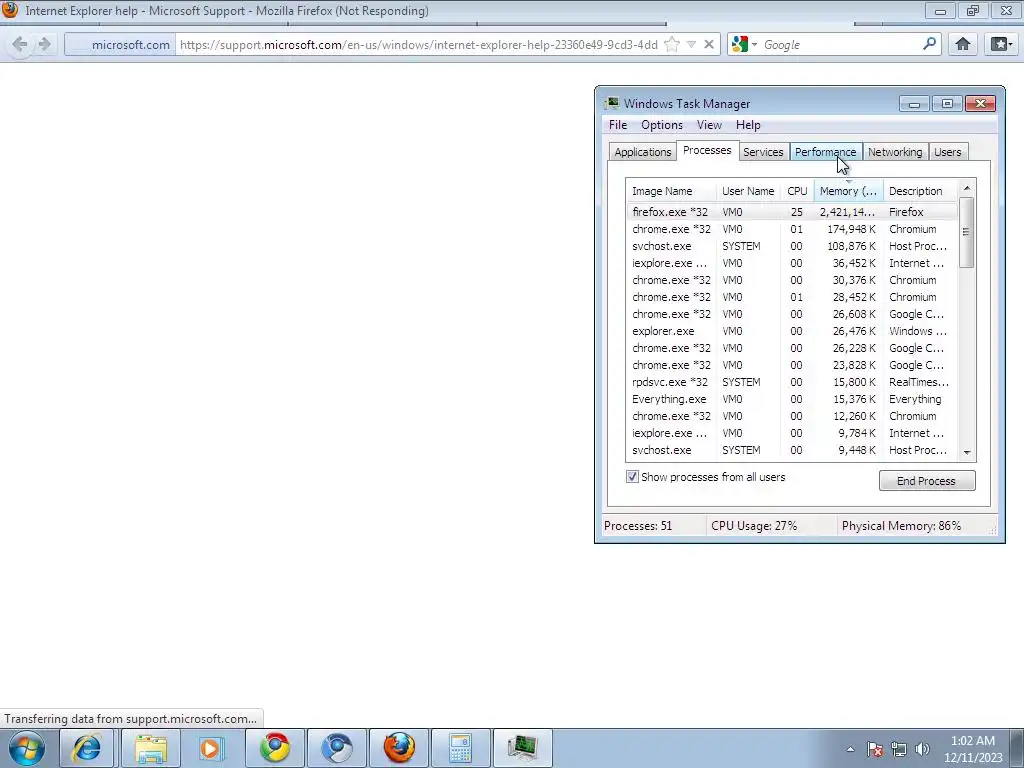The height and width of the screenshot is (768, 1024).
Task: Sort by Image Name column
Action: [671, 191]
